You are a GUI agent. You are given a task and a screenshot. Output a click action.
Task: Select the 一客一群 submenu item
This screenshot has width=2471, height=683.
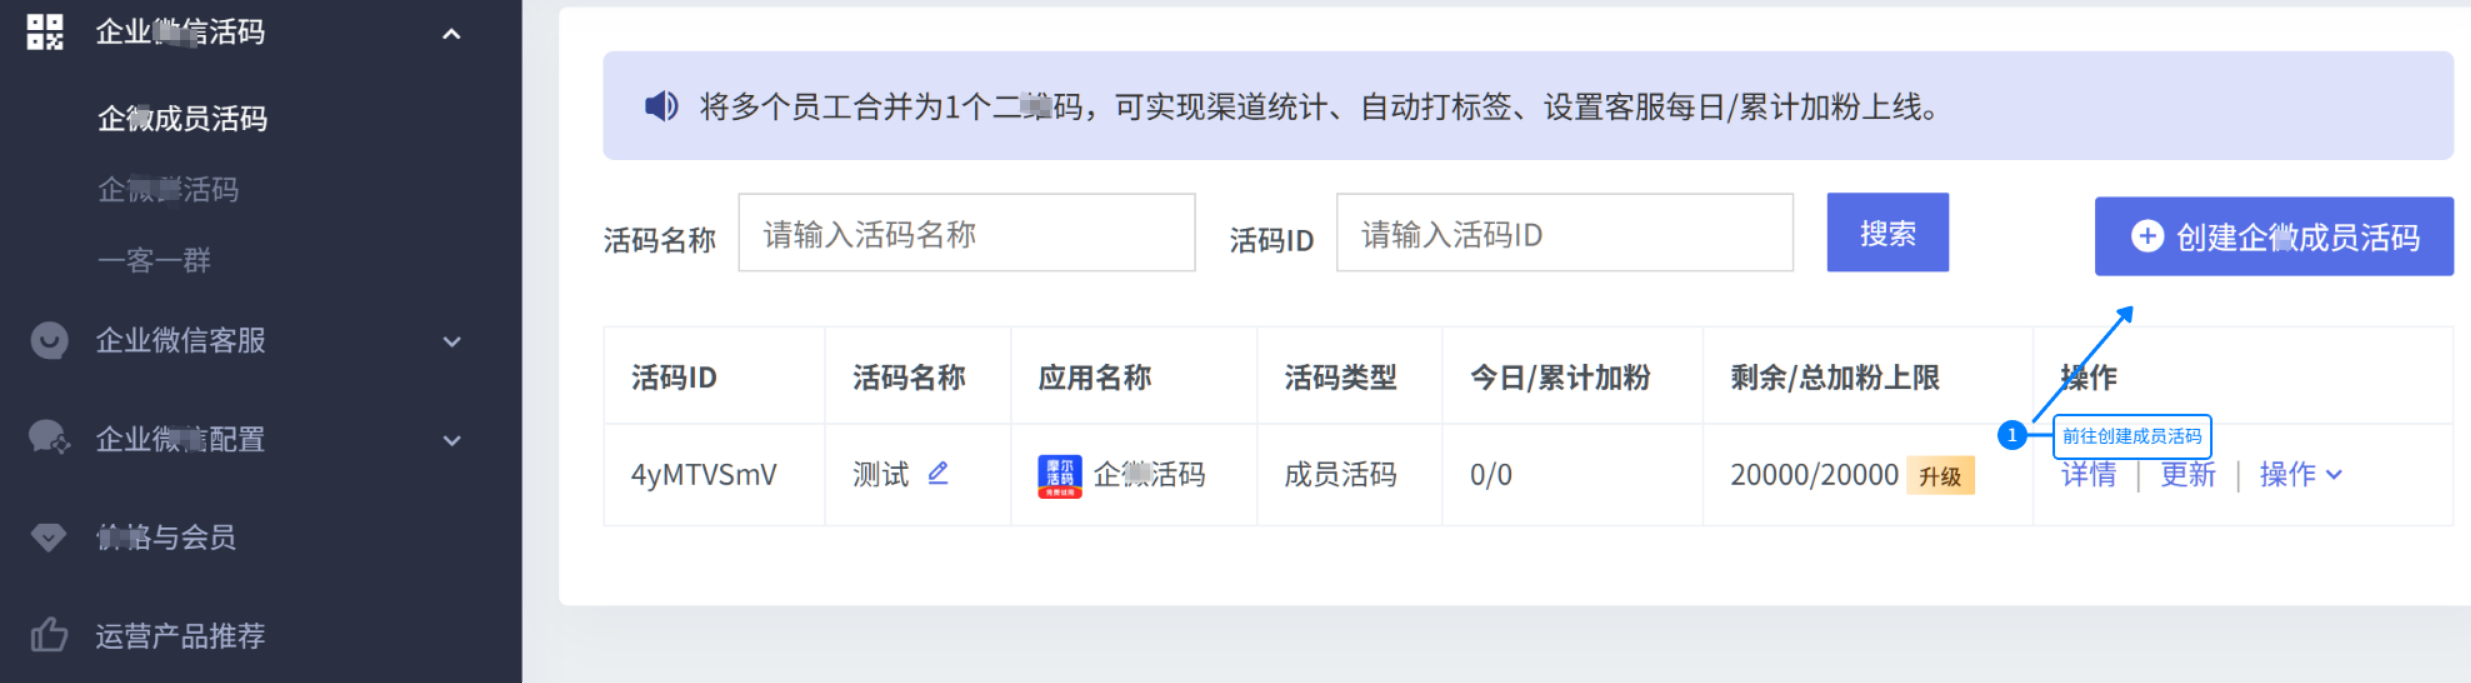point(154,260)
